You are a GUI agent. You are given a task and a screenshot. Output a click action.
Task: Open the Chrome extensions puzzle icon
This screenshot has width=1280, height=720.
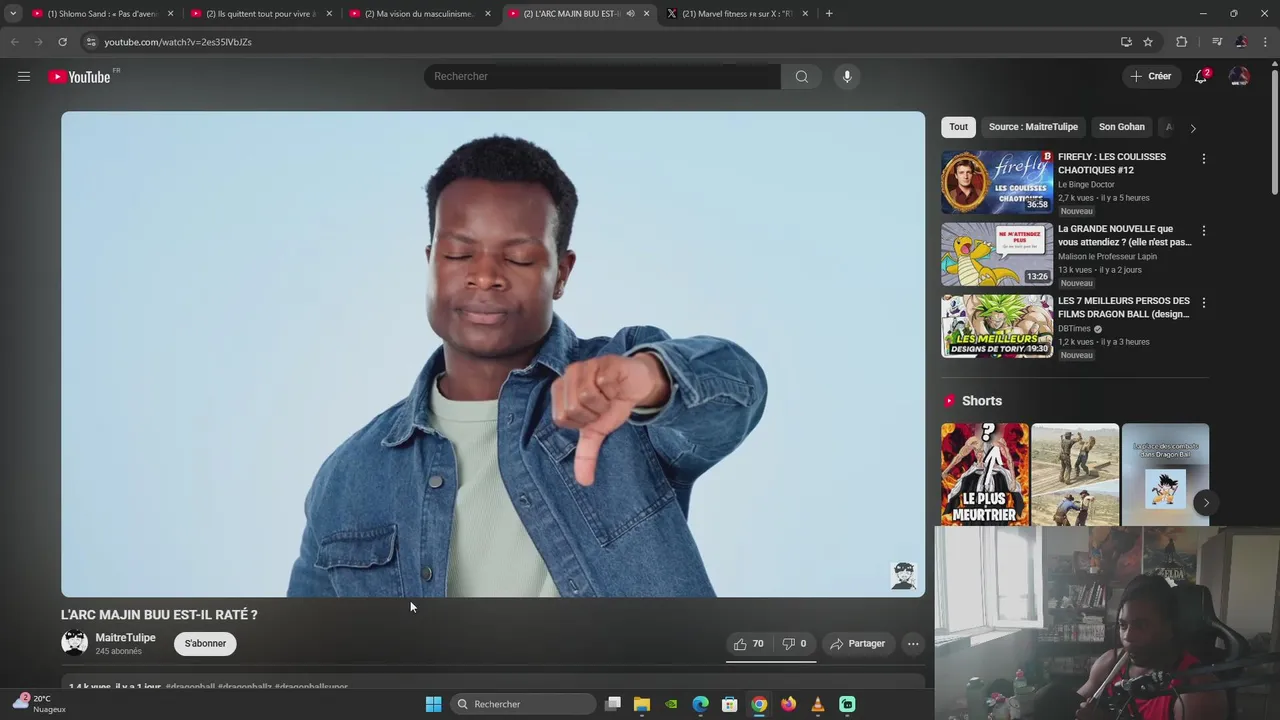(1182, 42)
